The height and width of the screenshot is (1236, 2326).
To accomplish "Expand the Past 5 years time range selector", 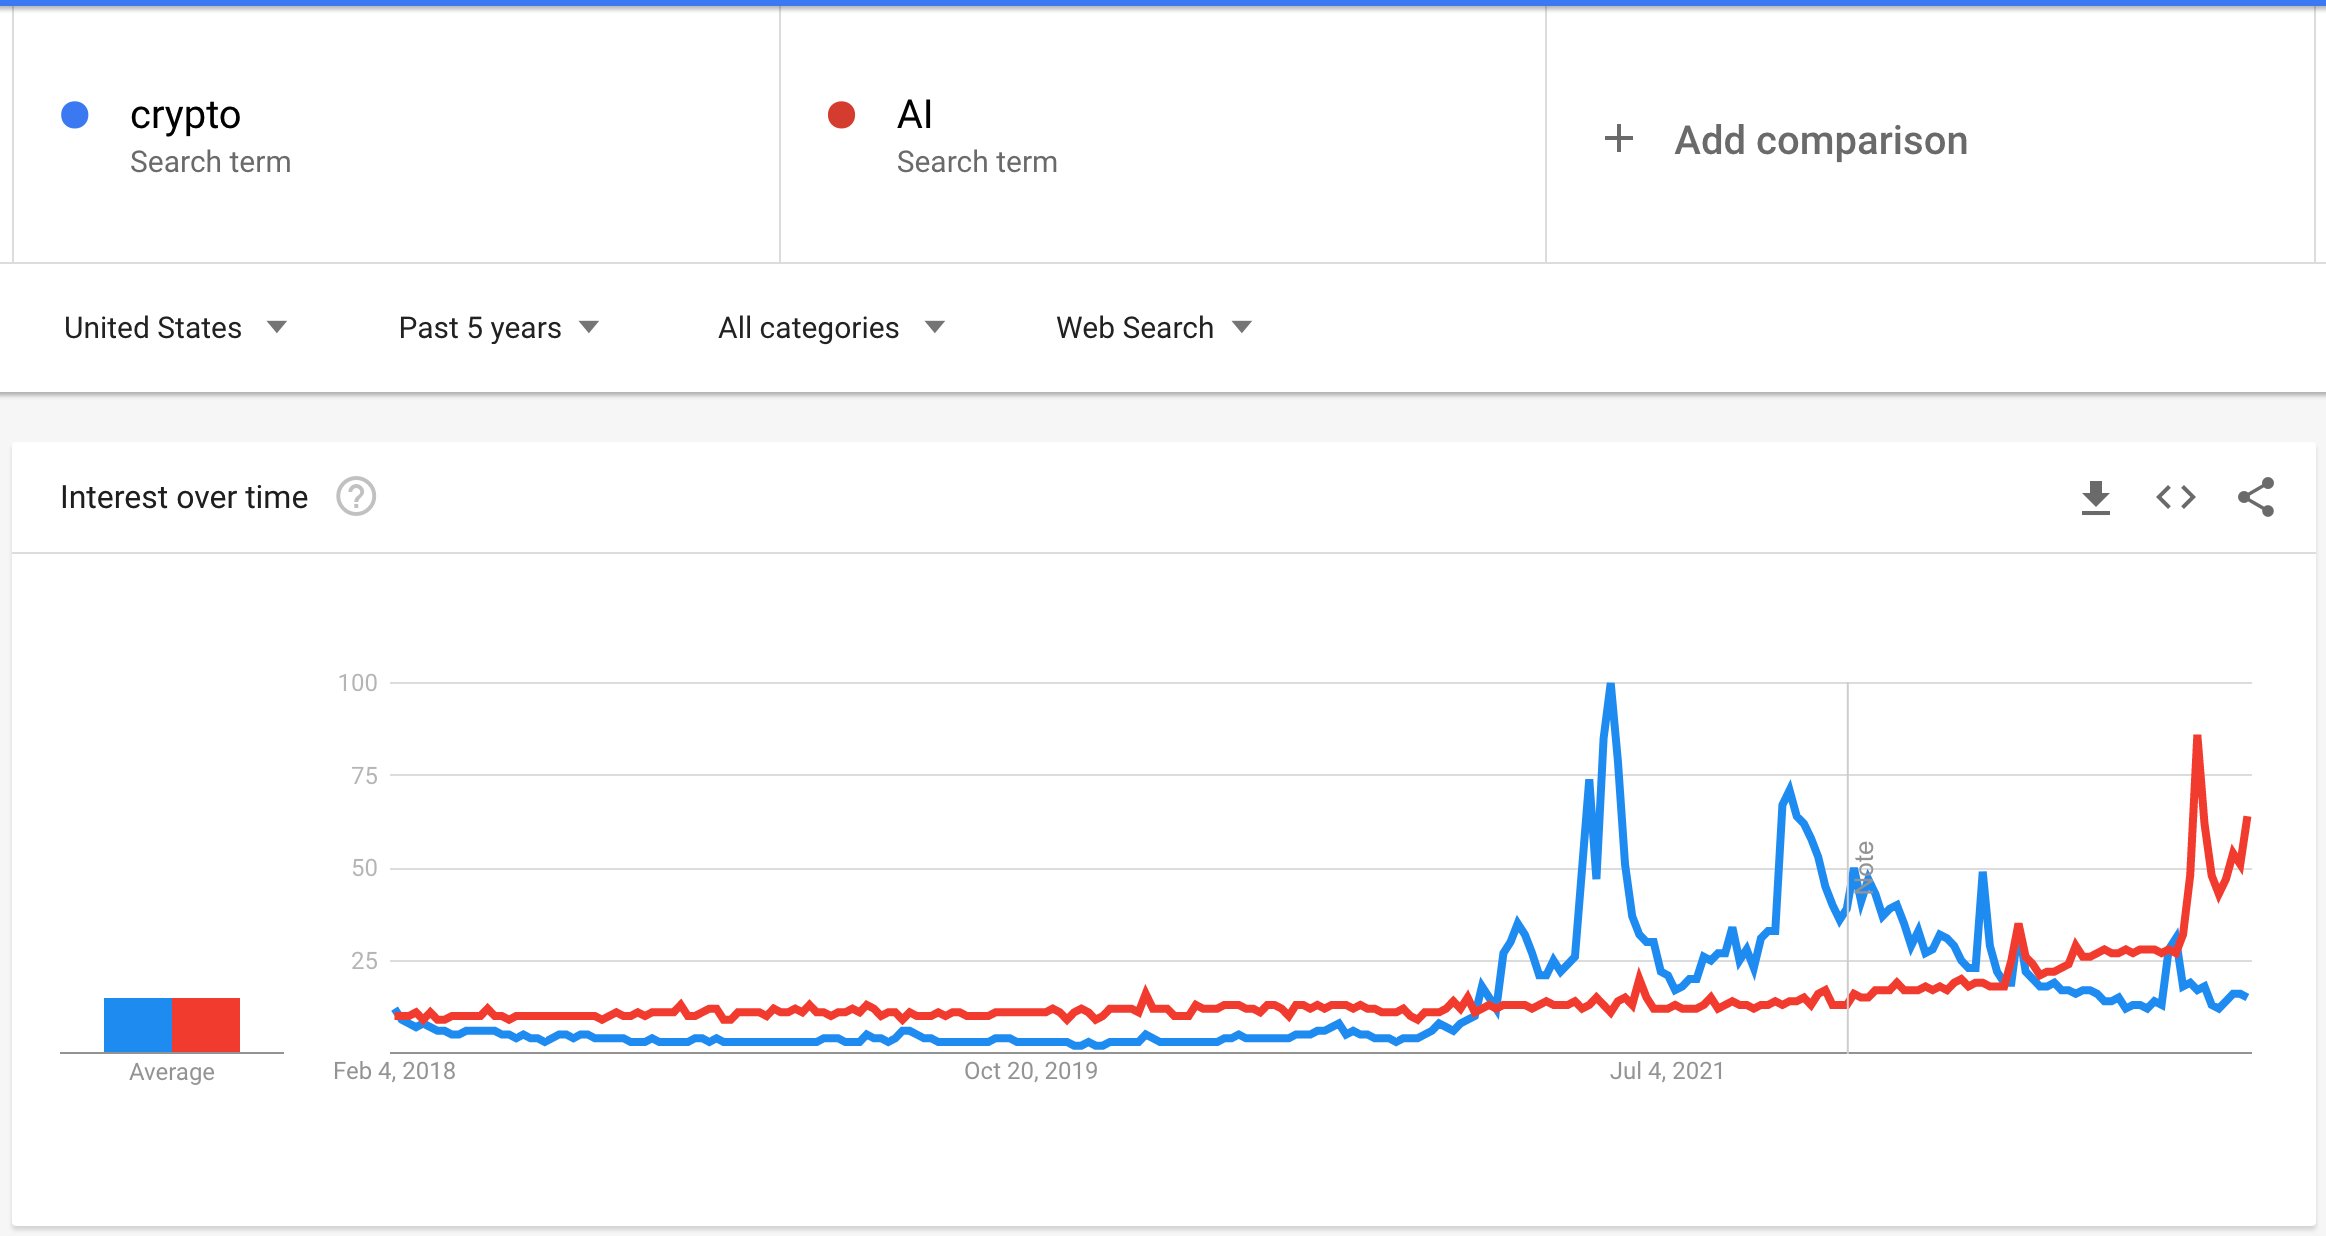I will 498,327.
